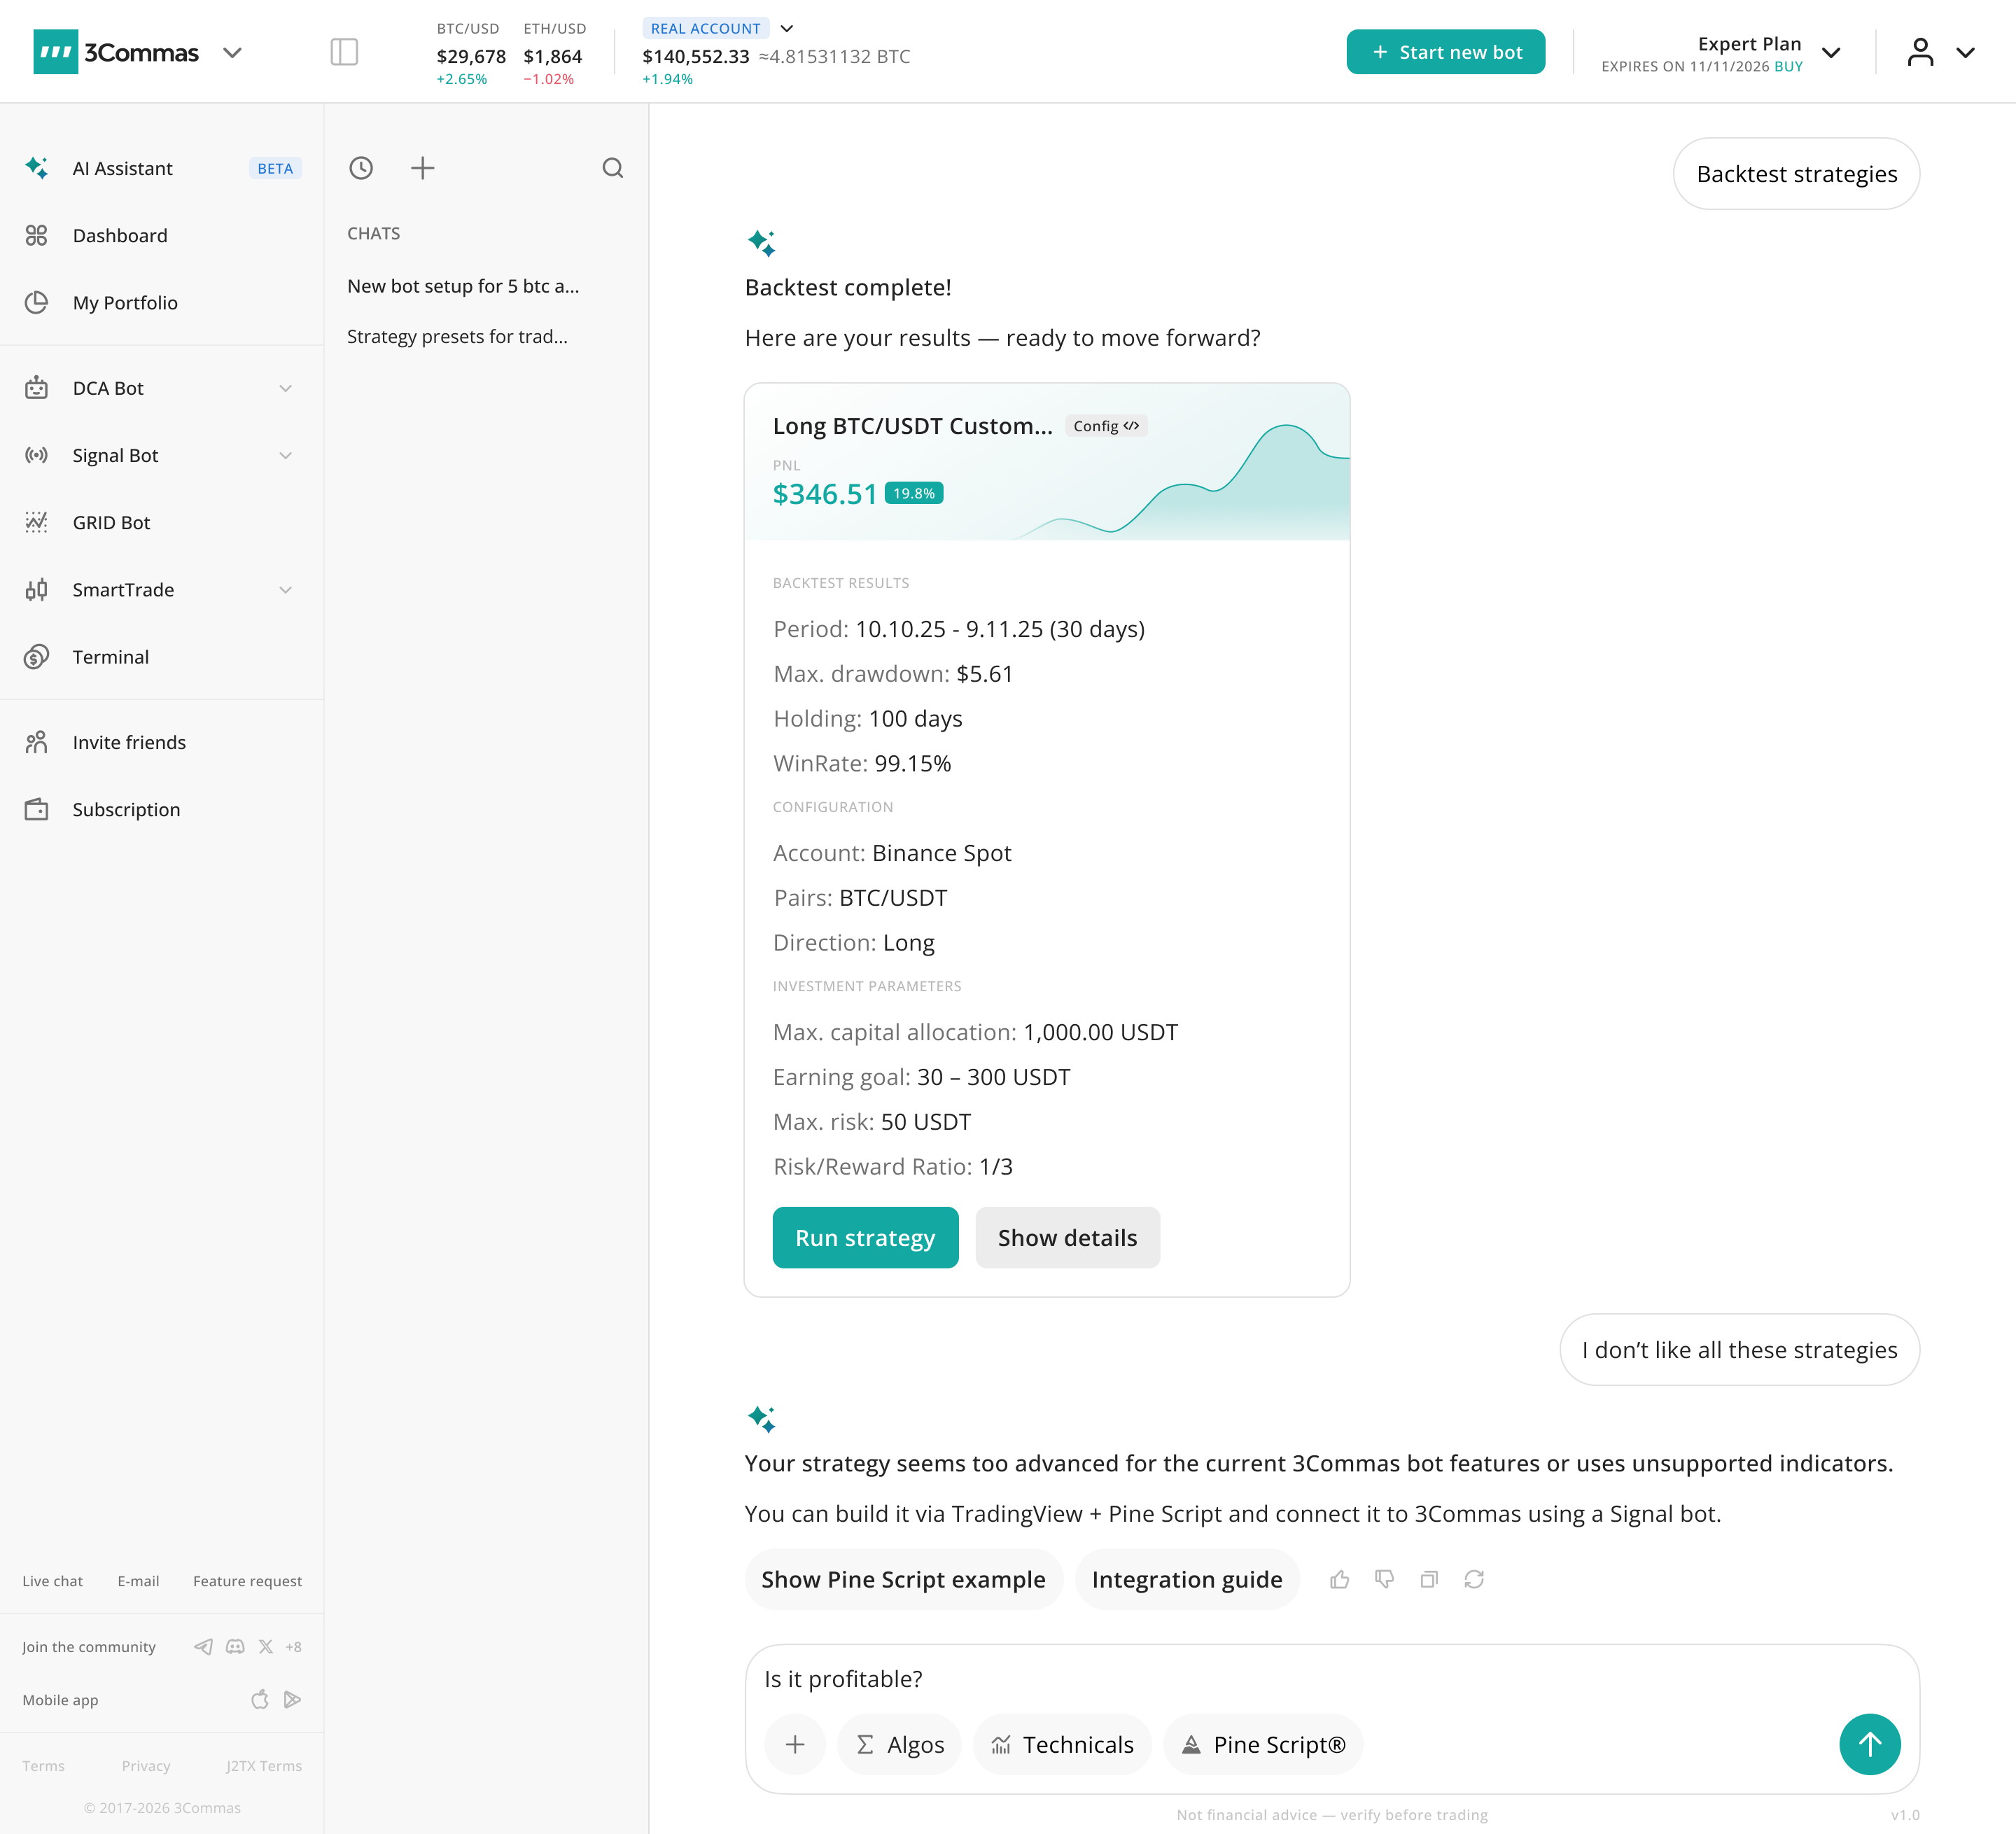This screenshot has height=1834, width=2016.
Task: Click the DCA Bot robot icon
Action: [36, 387]
